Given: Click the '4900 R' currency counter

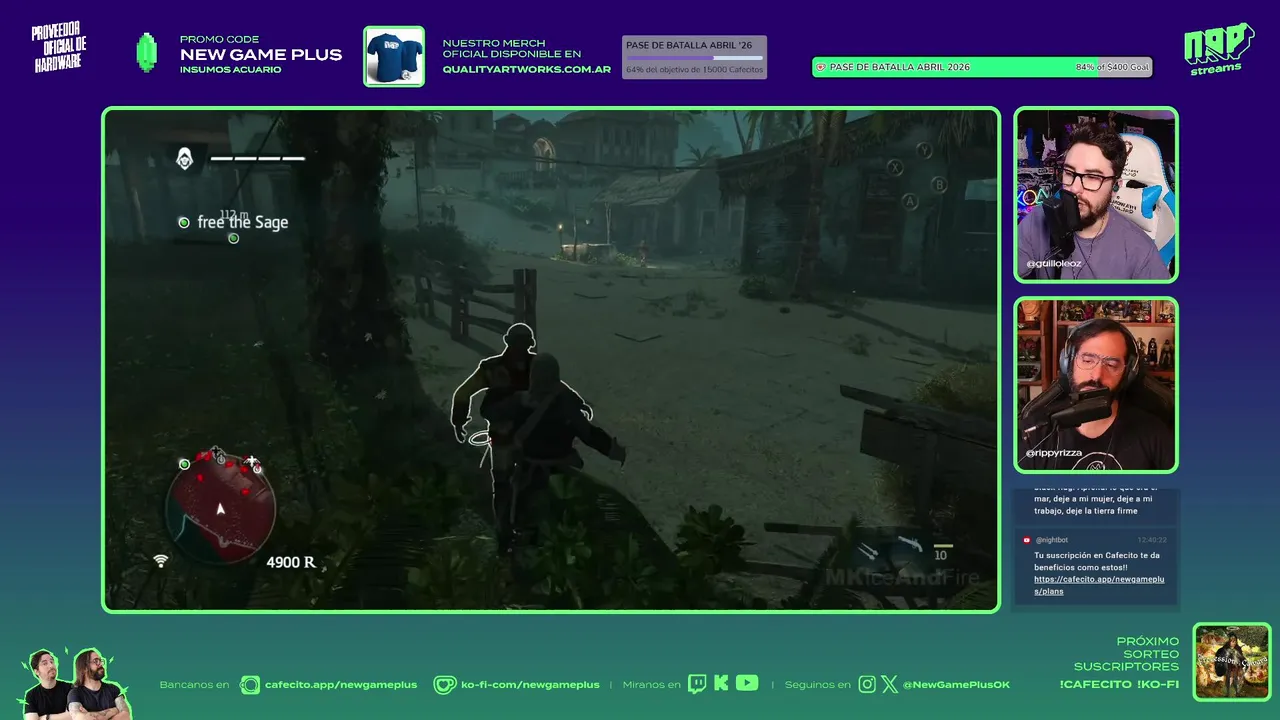Looking at the screenshot, I should [x=291, y=563].
